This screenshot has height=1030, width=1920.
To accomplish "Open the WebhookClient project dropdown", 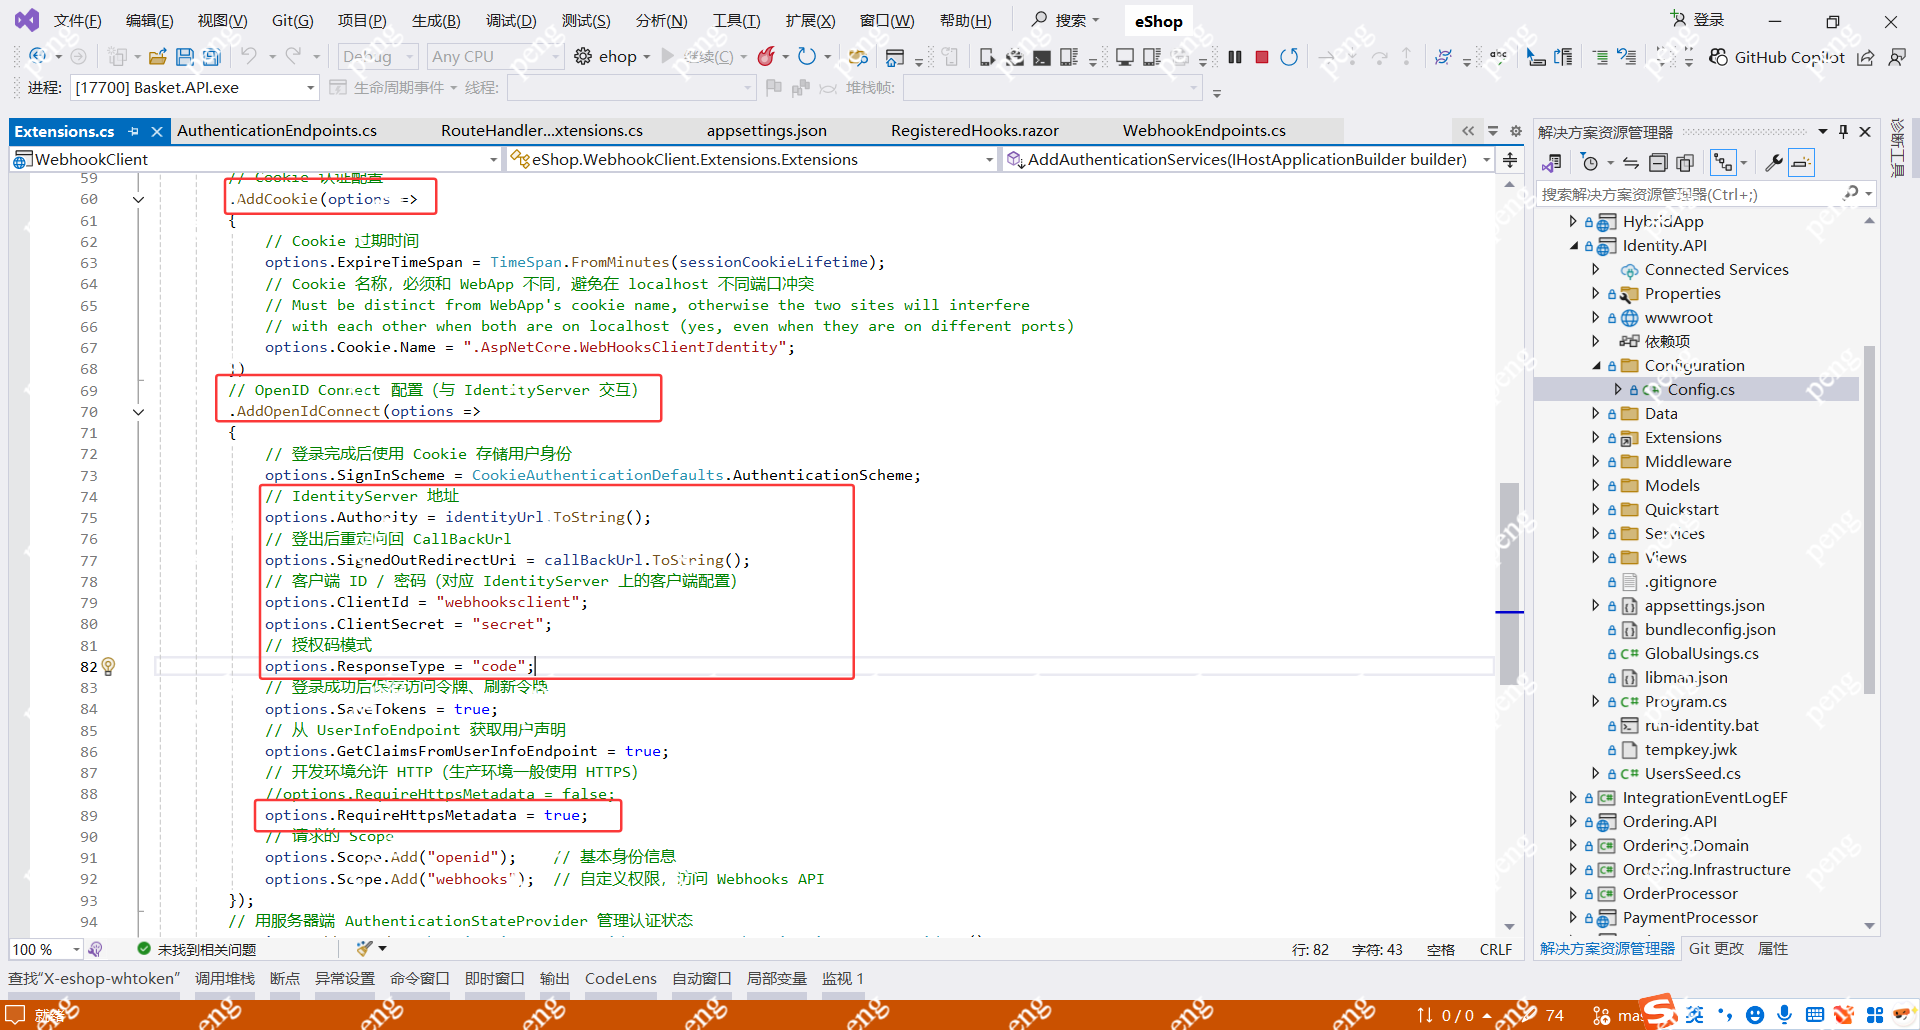I will (x=256, y=159).
